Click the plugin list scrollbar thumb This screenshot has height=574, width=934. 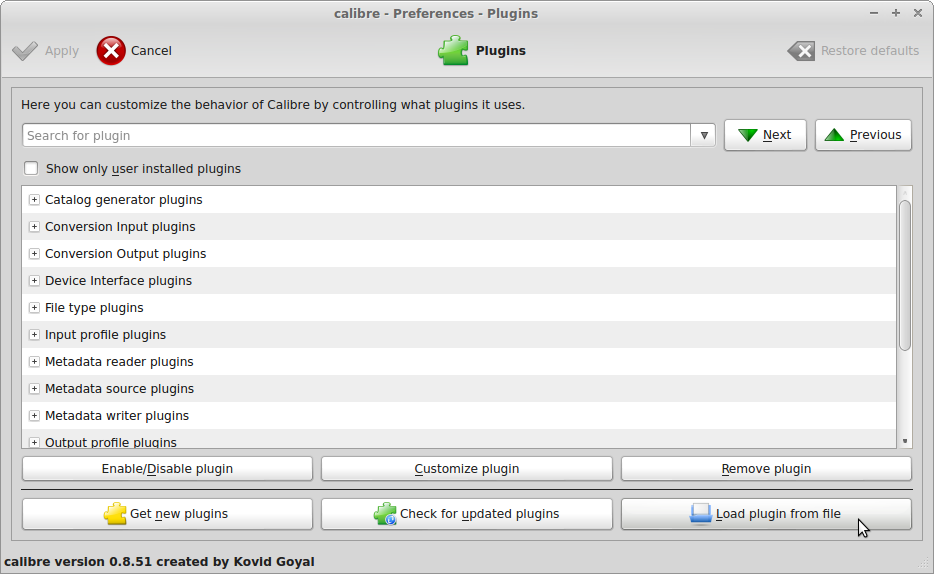(905, 276)
